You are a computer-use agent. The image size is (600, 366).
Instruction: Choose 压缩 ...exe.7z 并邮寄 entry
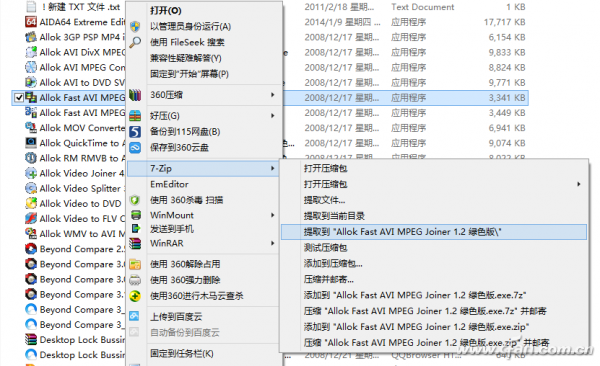click(x=425, y=311)
